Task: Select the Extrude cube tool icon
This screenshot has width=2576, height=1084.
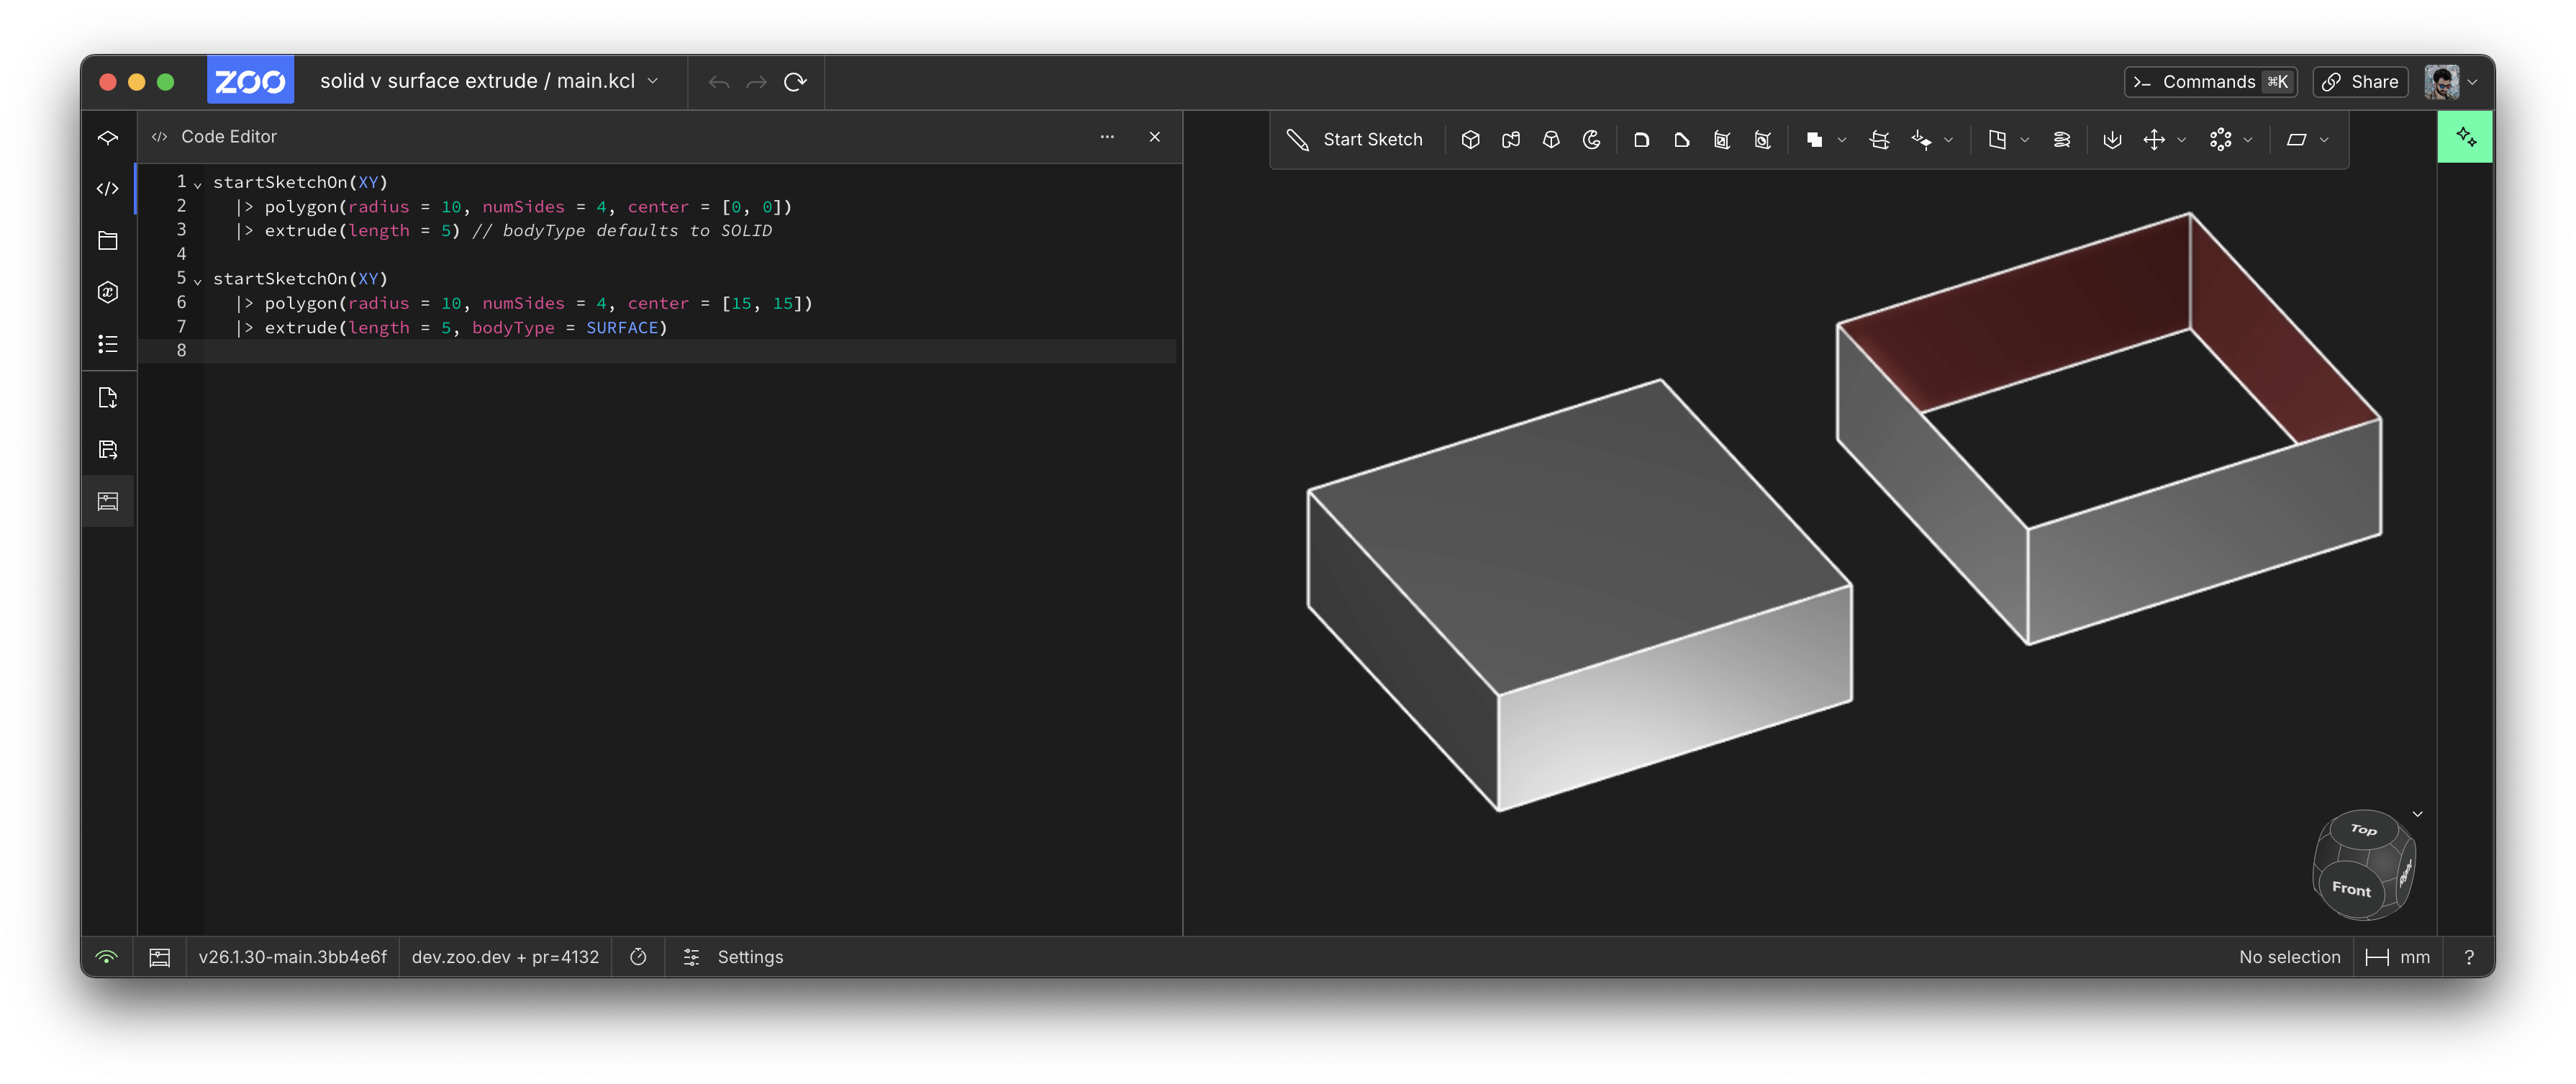Action: [x=1470, y=140]
